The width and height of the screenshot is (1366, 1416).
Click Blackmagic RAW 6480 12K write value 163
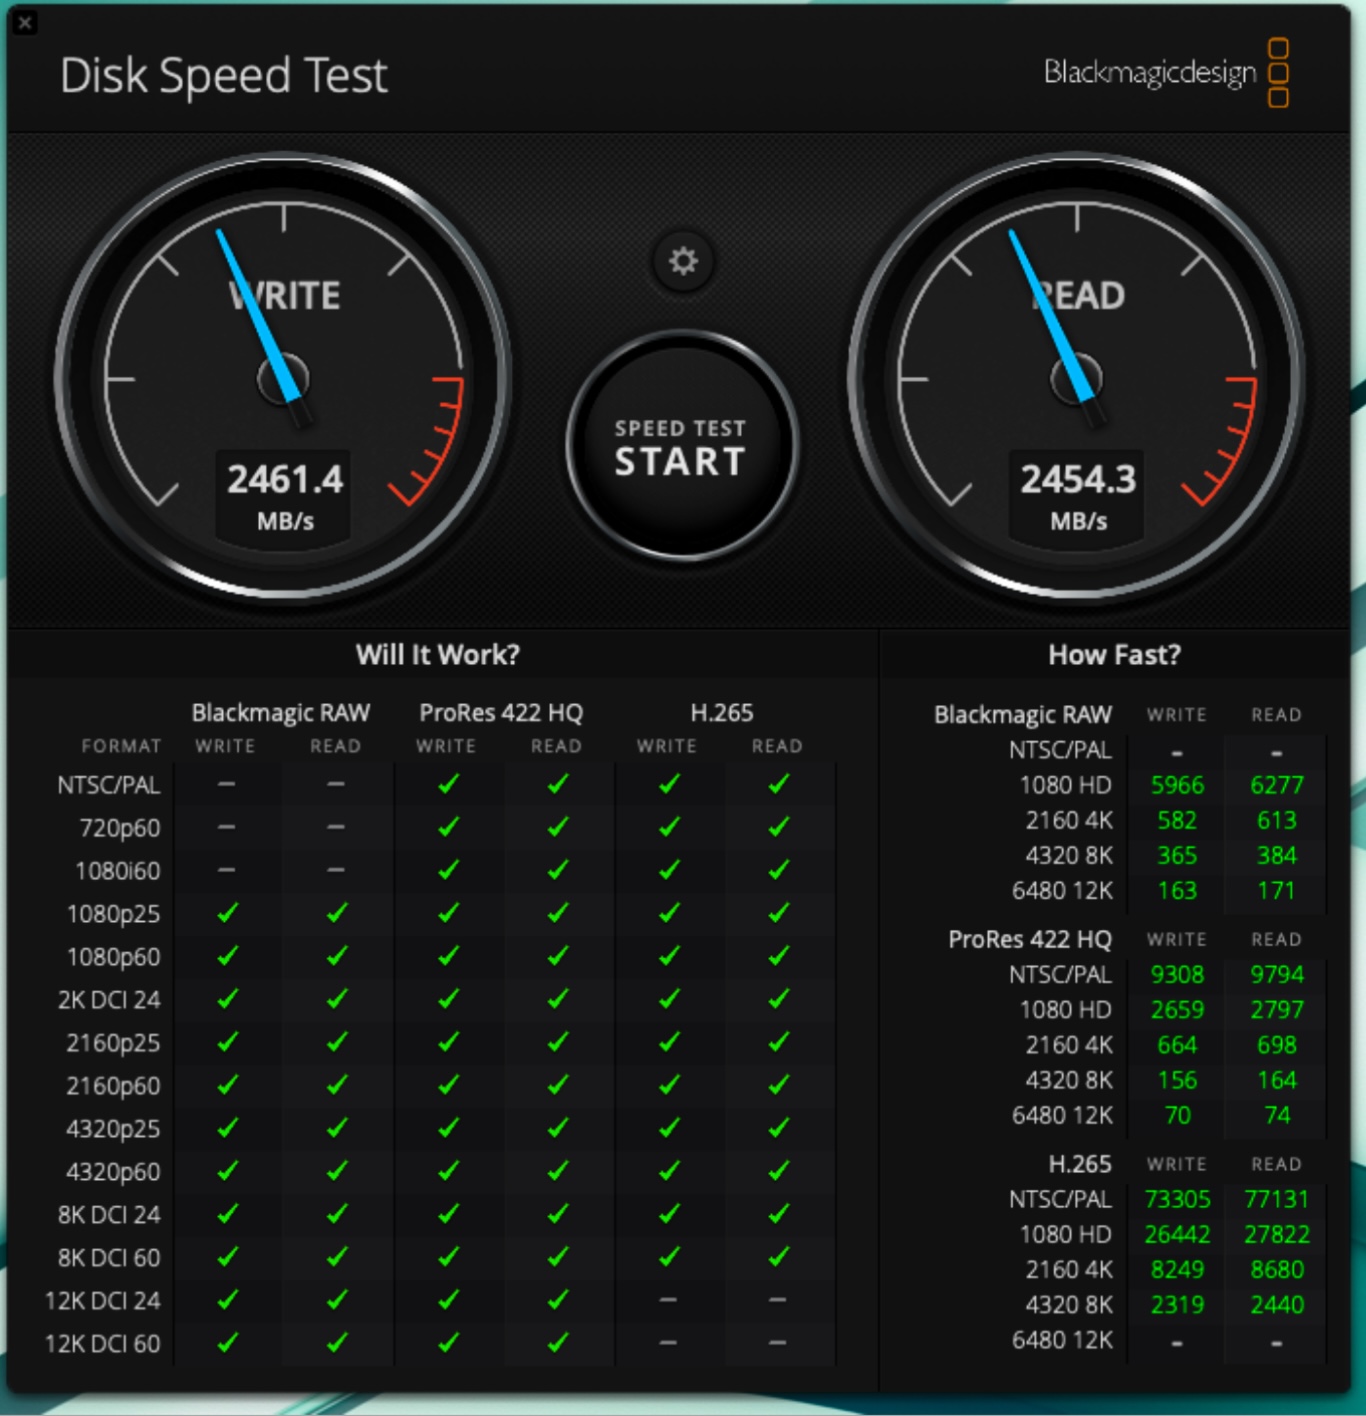[x=1177, y=890]
